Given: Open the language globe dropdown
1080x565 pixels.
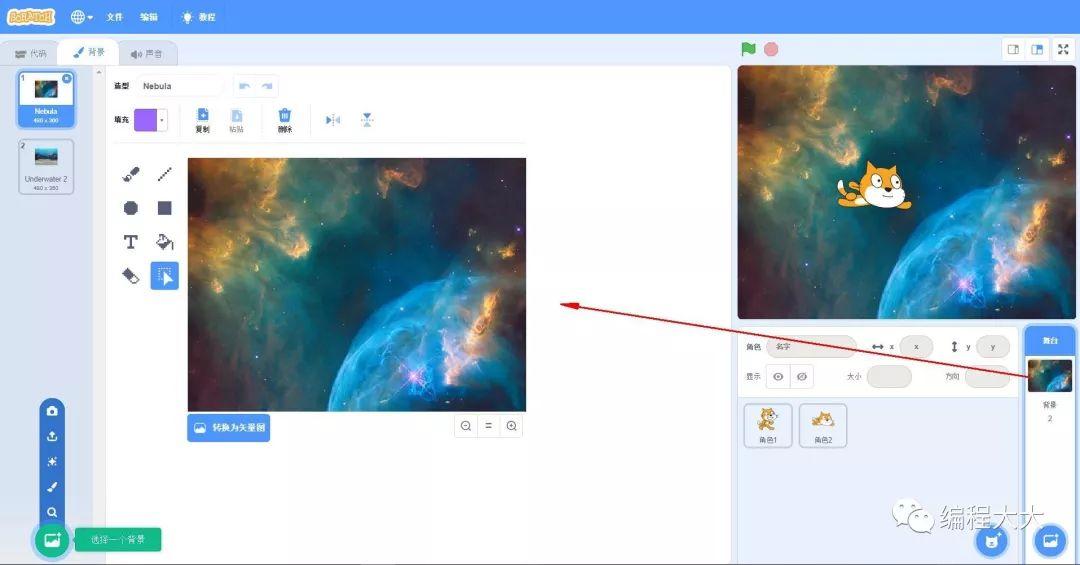Looking at the screenshot, I should (81, 17).
